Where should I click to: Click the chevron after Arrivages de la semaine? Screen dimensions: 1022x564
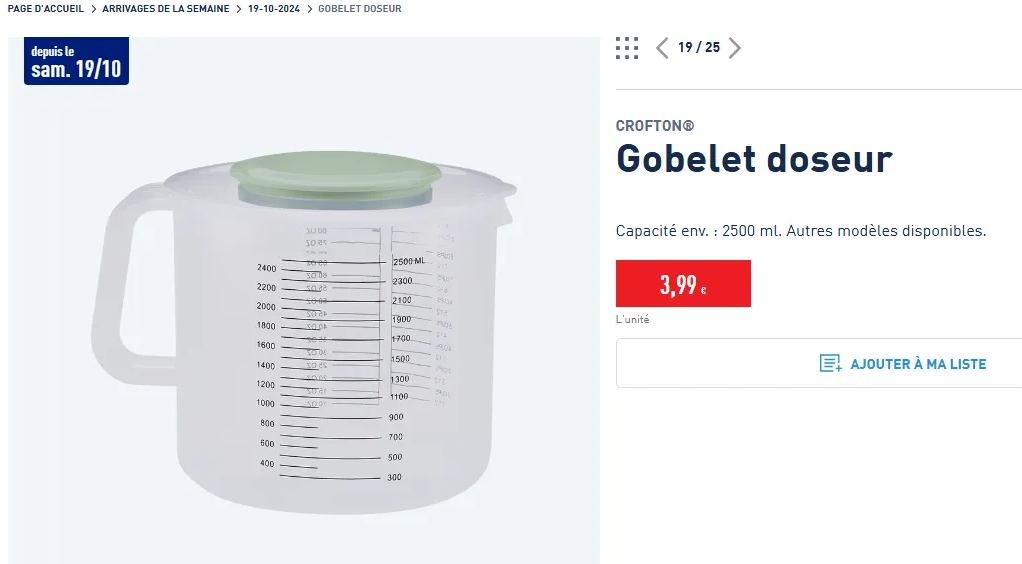coord(239,8)
